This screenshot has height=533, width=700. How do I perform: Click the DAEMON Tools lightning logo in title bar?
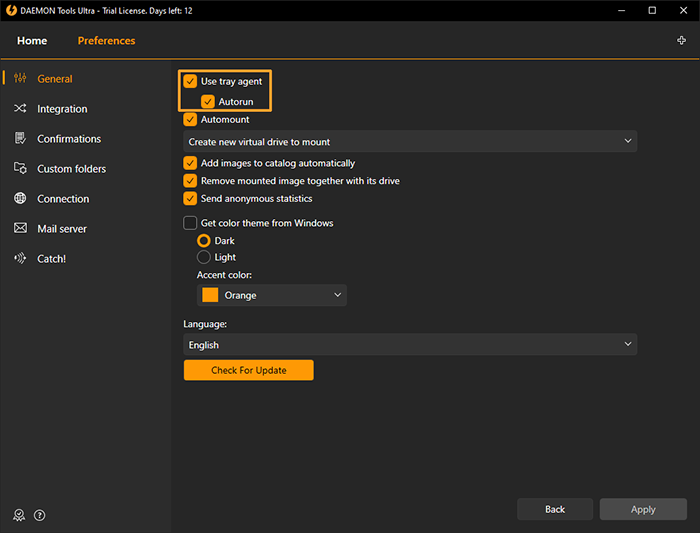(x=11, y=10)
